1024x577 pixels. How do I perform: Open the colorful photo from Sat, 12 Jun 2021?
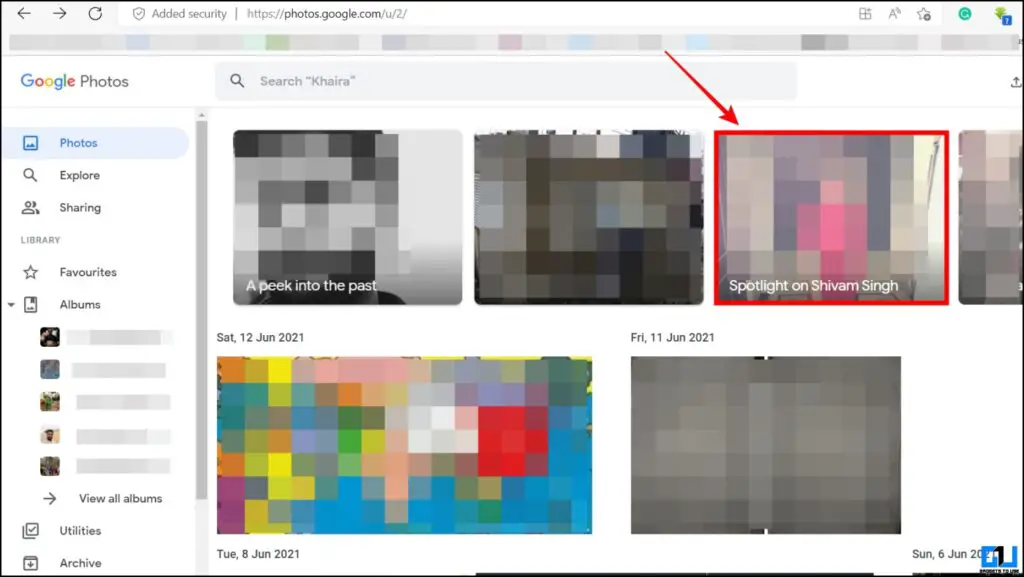404,445
